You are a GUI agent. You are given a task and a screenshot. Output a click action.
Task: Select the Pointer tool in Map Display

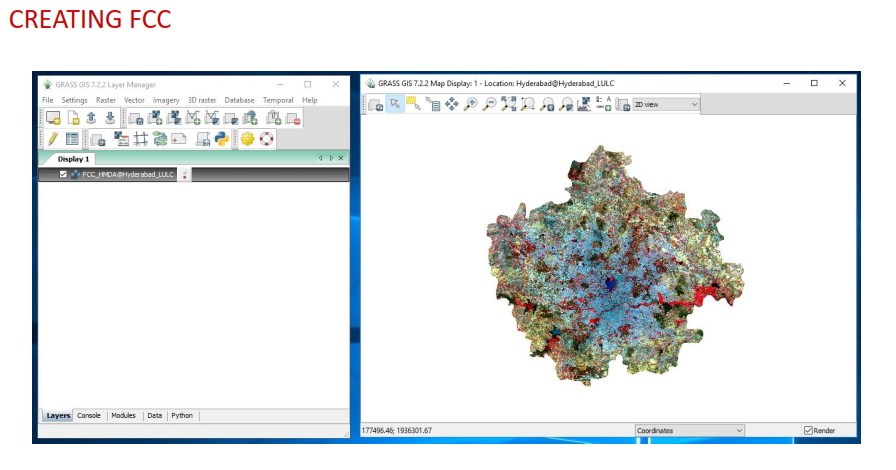395,104
